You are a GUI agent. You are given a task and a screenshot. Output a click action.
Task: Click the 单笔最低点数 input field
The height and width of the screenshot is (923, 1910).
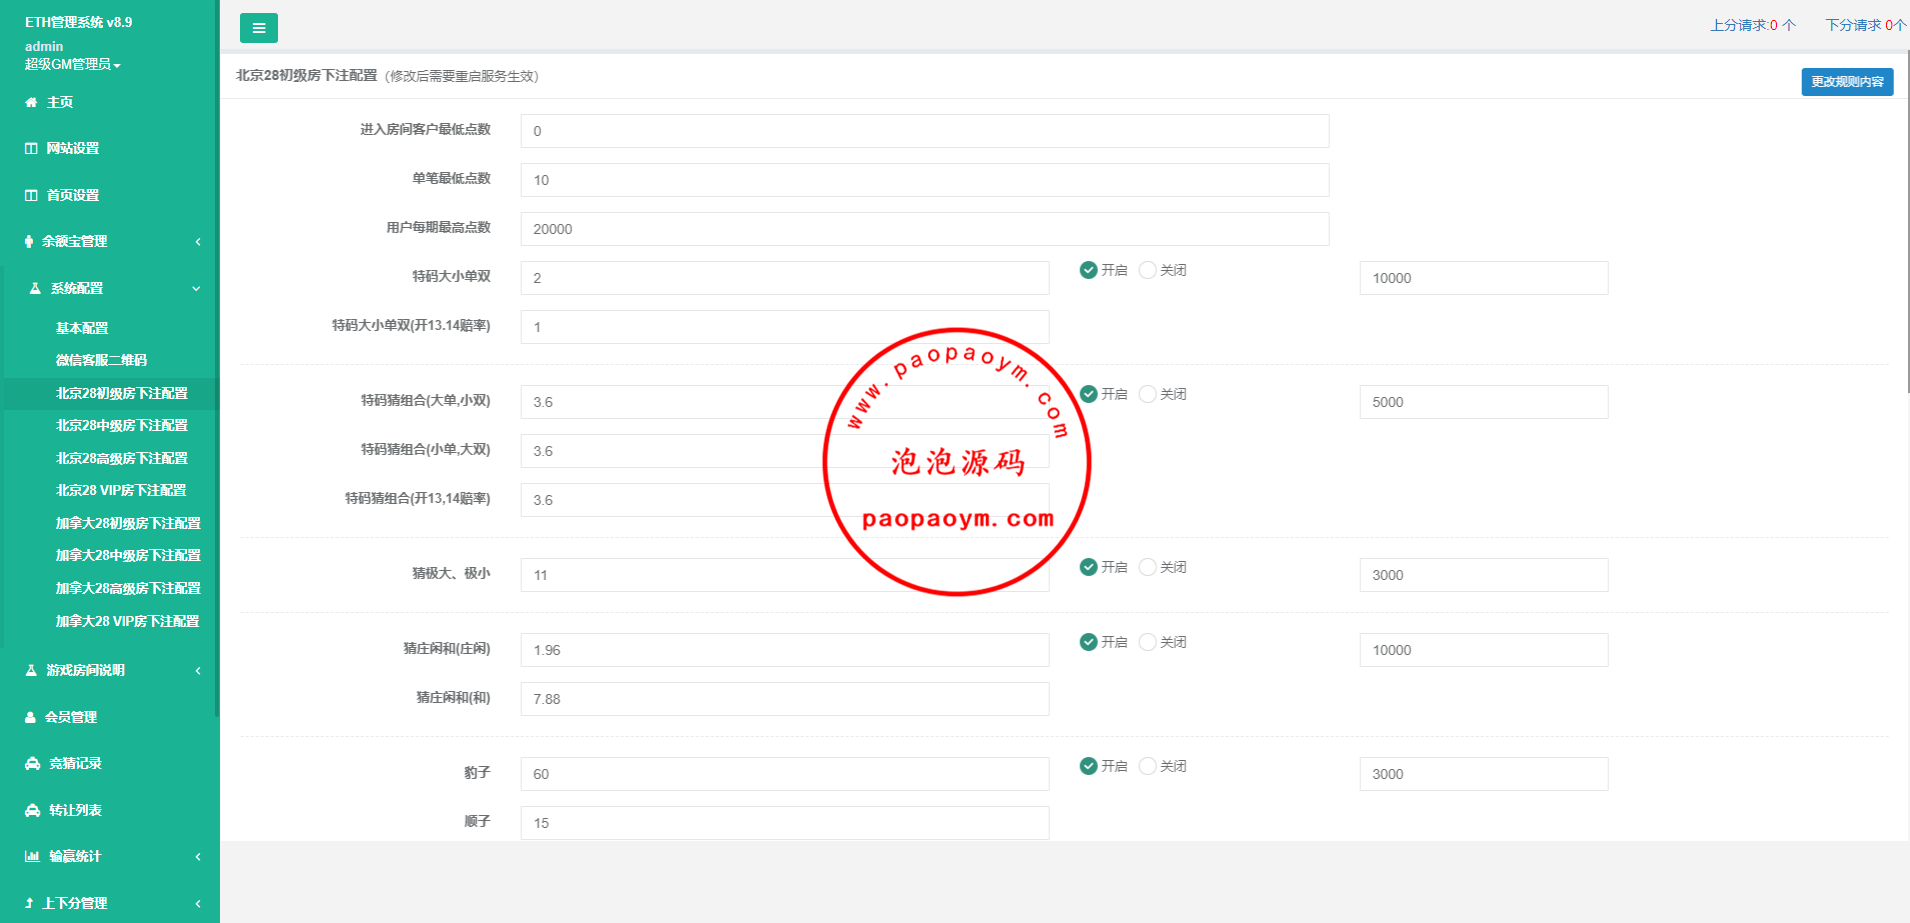point(924,180)
